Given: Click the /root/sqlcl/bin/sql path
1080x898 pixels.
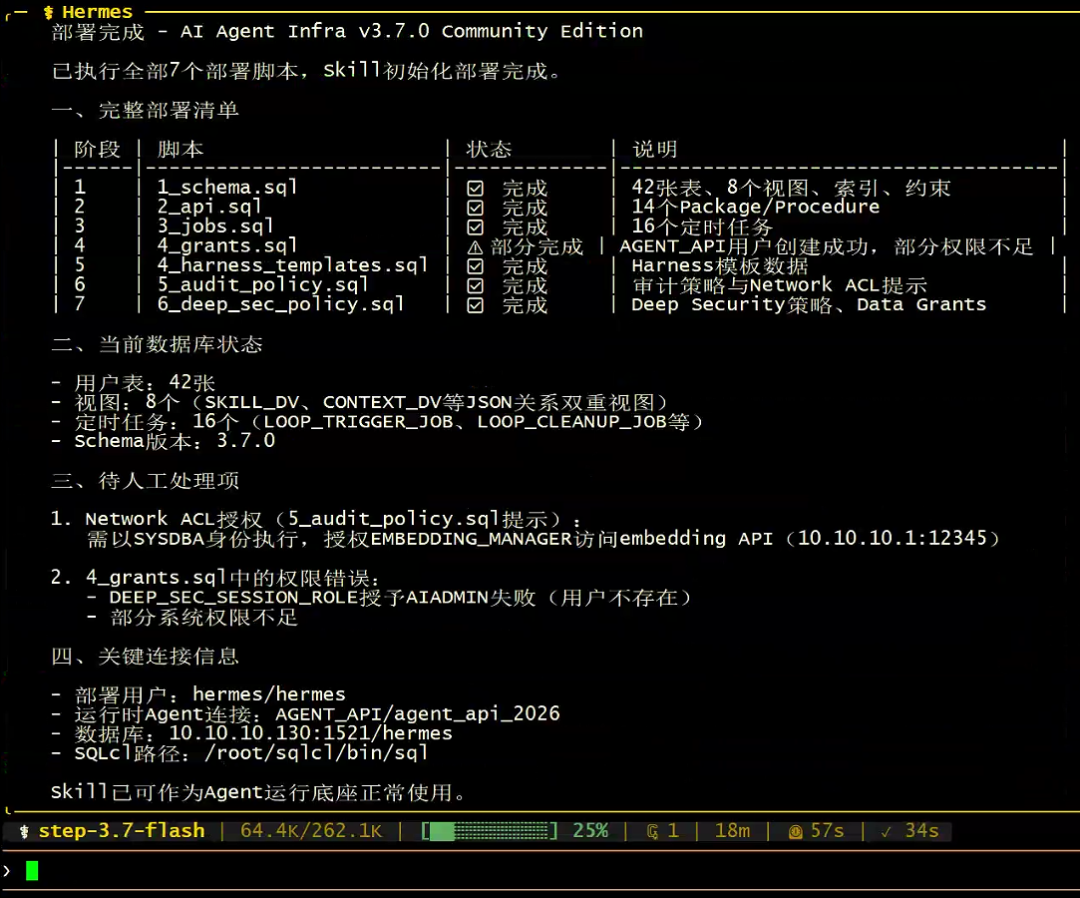Looking at the screenshot, I should (x=316, y=753).
